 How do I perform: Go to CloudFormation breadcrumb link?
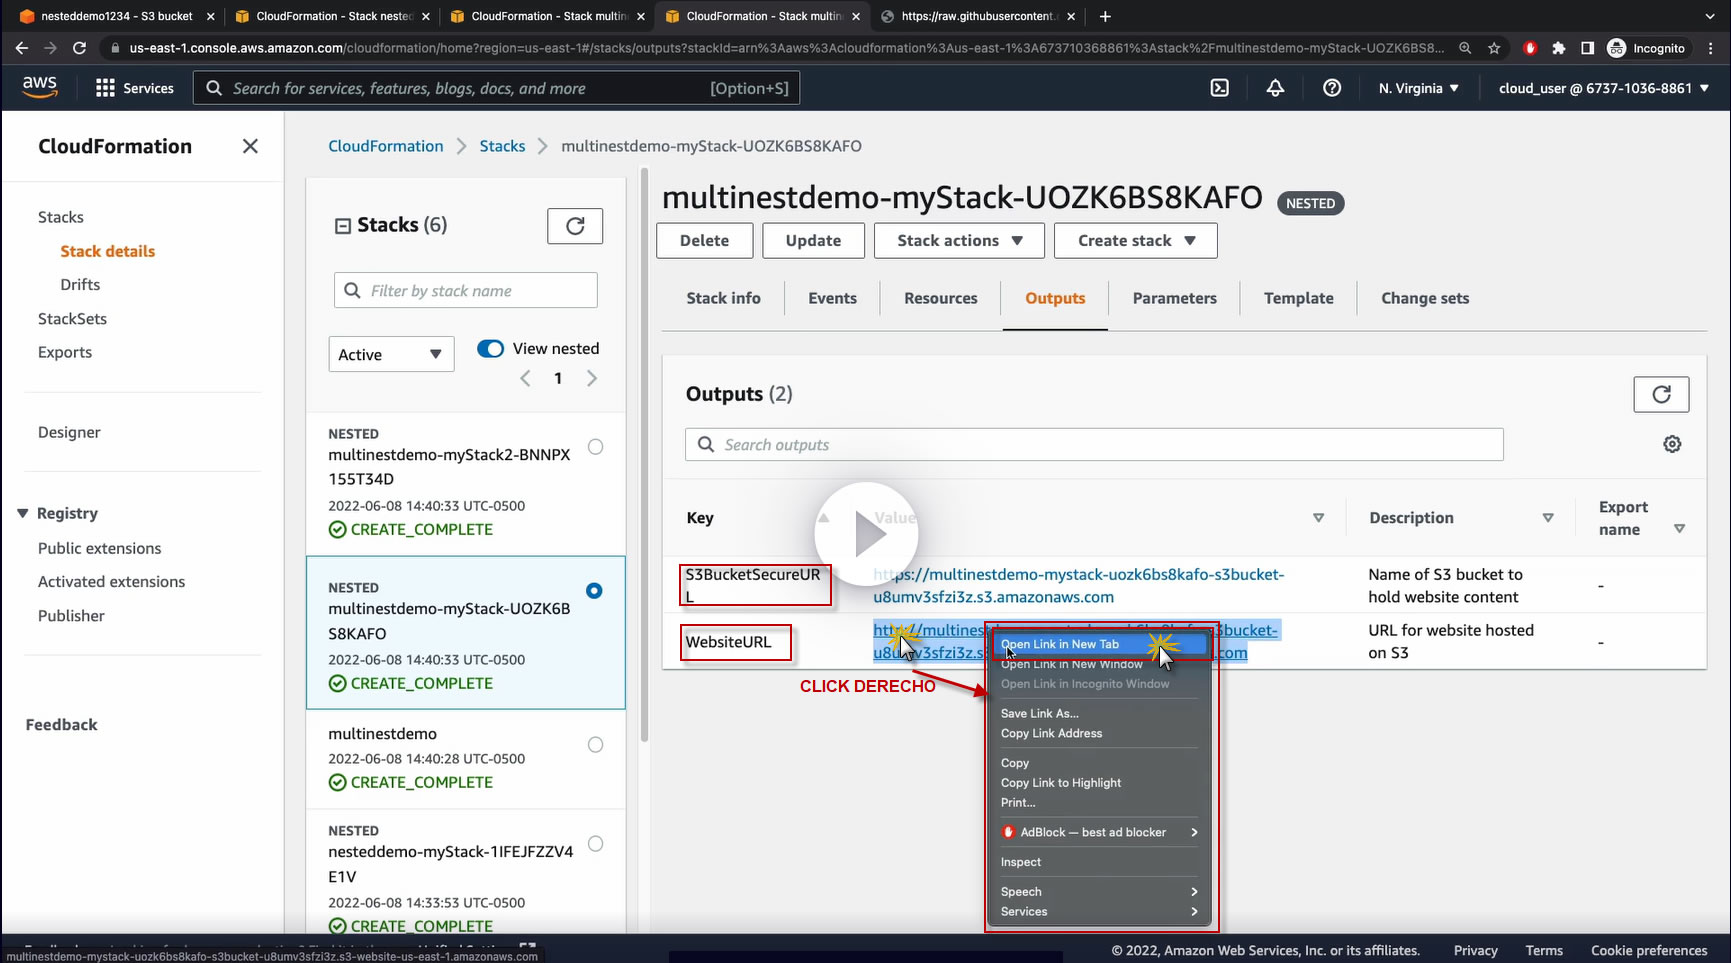(386, 146)
